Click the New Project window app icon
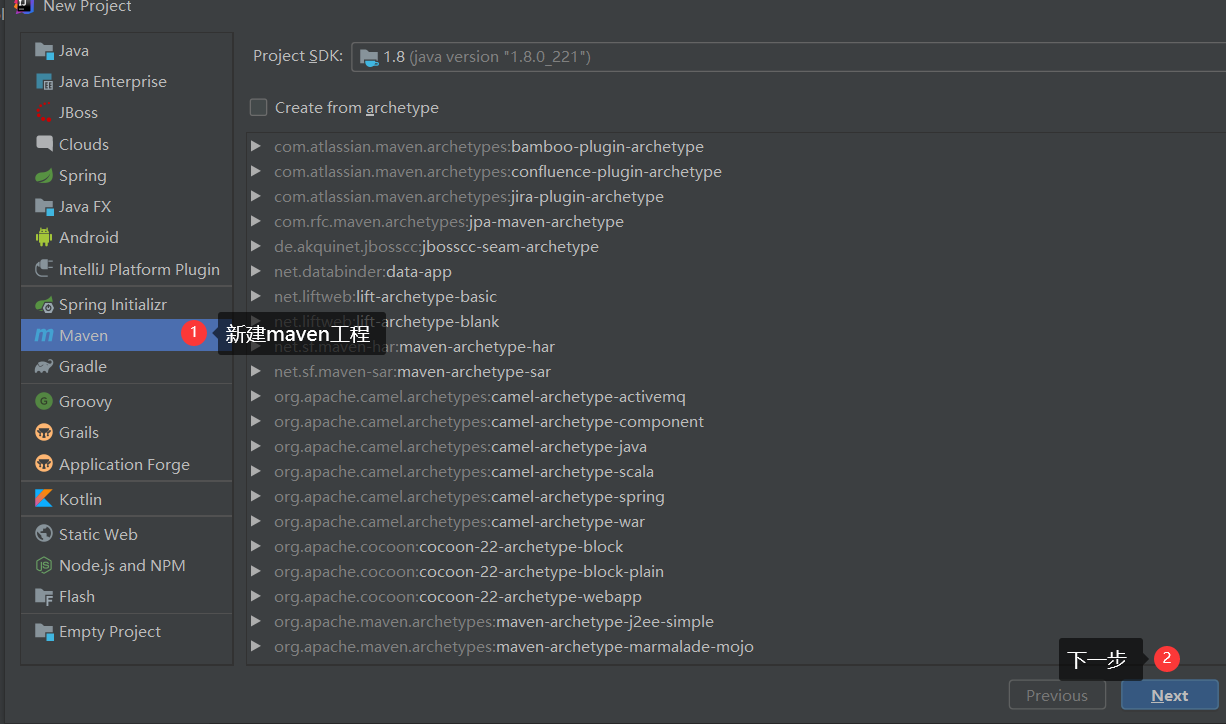Viewport: 1226px width, 724px height. 24,6
